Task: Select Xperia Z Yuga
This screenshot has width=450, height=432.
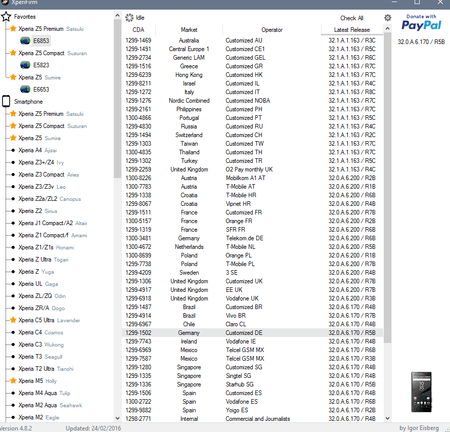Action: 36,272
